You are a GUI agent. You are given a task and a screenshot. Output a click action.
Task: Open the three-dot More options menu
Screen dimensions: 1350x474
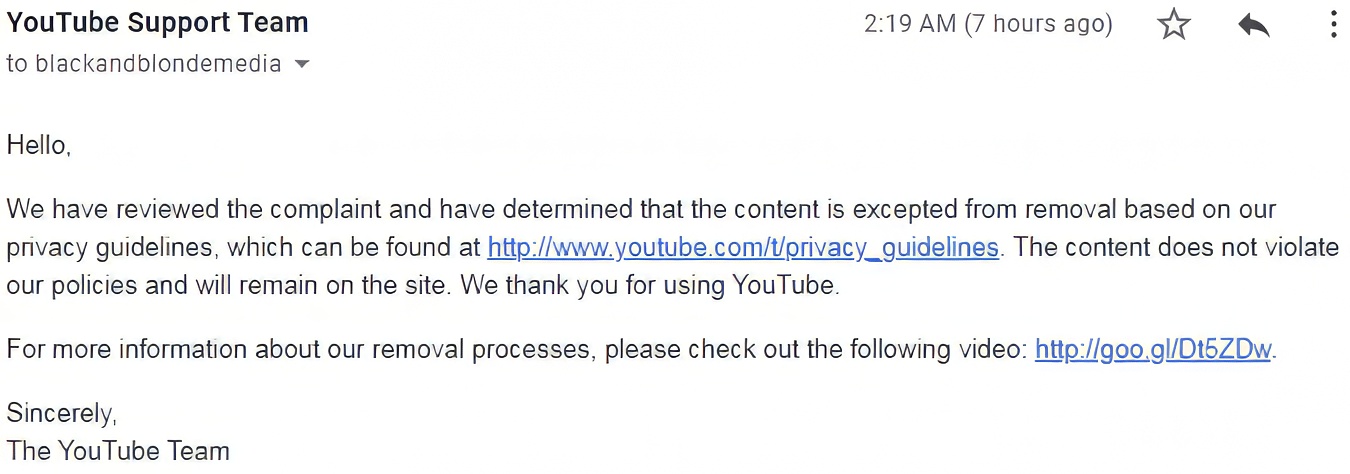point(1333,24)
